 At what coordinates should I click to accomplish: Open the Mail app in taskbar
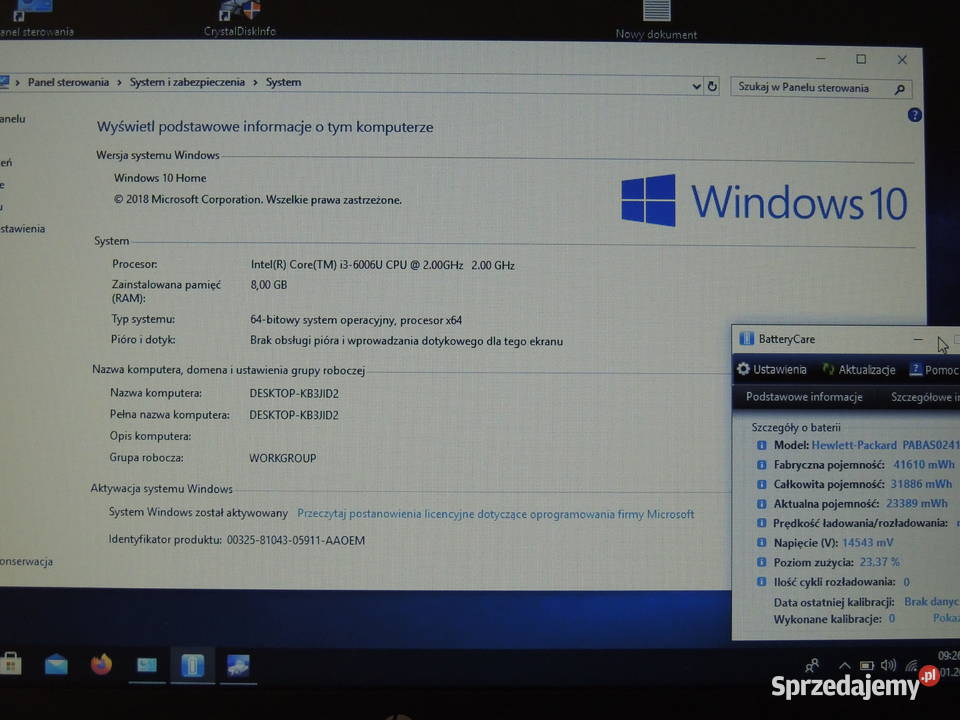(x=56, y=664)
